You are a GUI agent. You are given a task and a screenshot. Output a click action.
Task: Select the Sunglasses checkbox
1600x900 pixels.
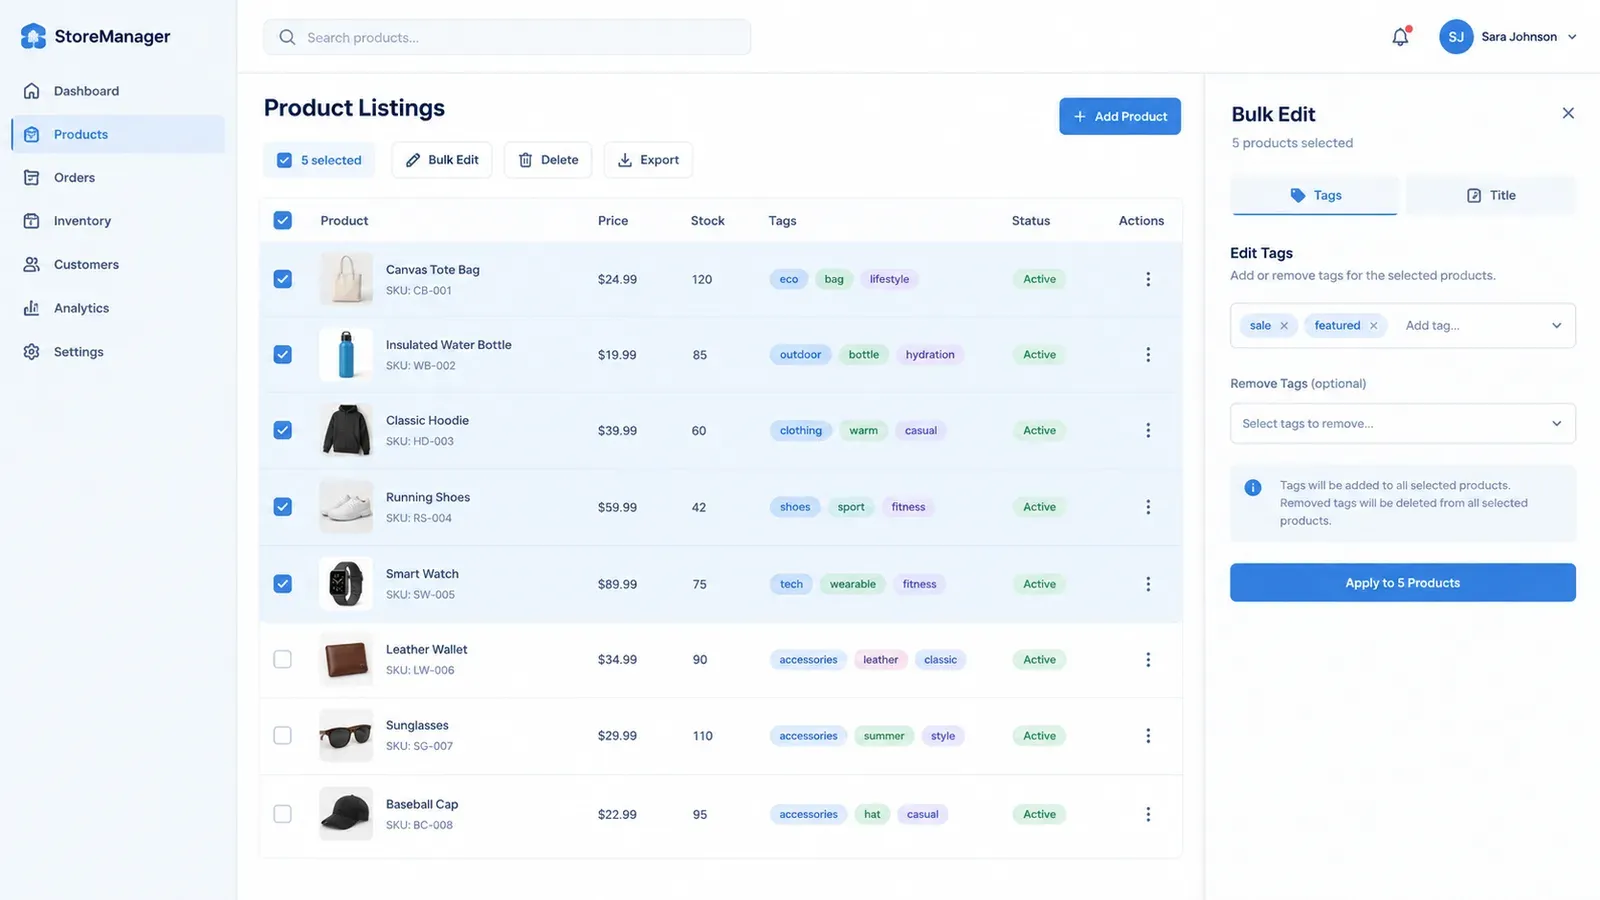click(x=283, y=736)
